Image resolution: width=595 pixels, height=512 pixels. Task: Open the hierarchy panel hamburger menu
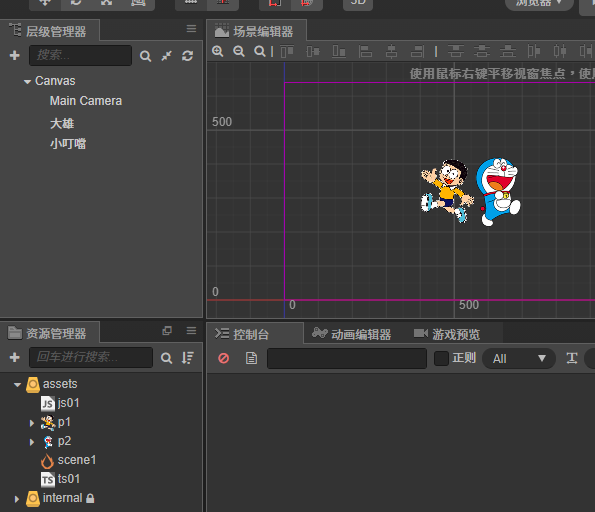[x=191, y=28]
